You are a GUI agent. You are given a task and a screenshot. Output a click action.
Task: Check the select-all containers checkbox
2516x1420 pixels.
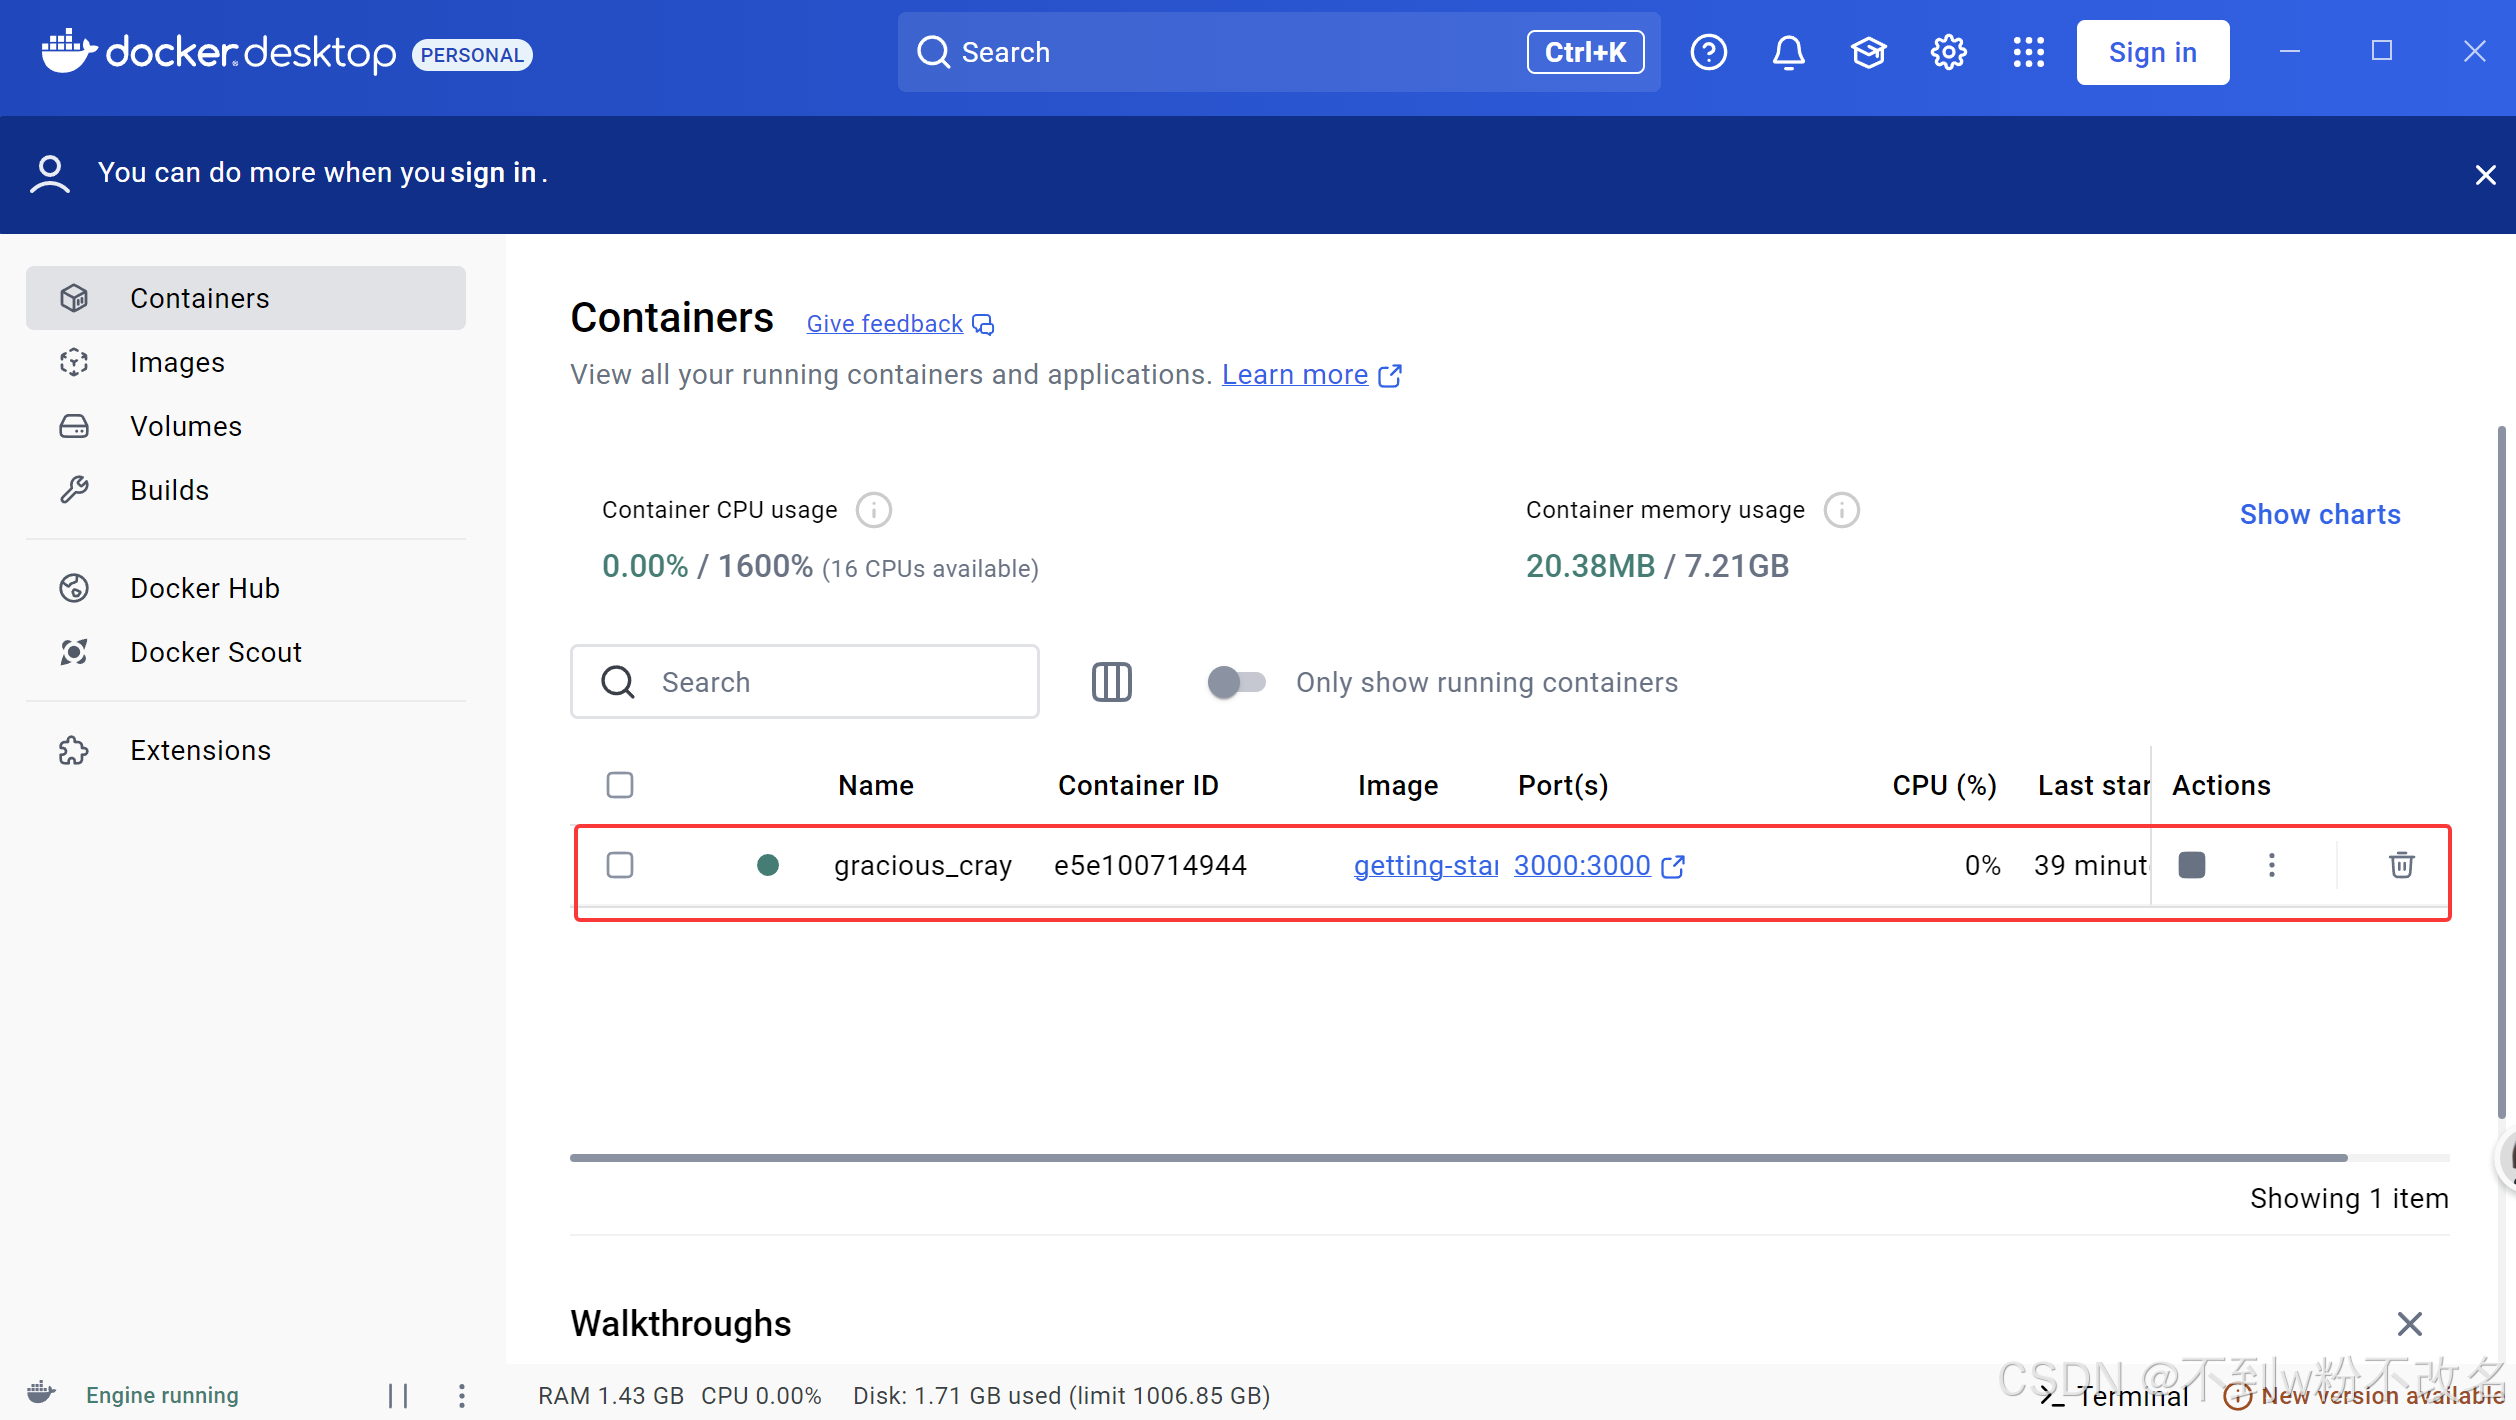click(619, 785)
